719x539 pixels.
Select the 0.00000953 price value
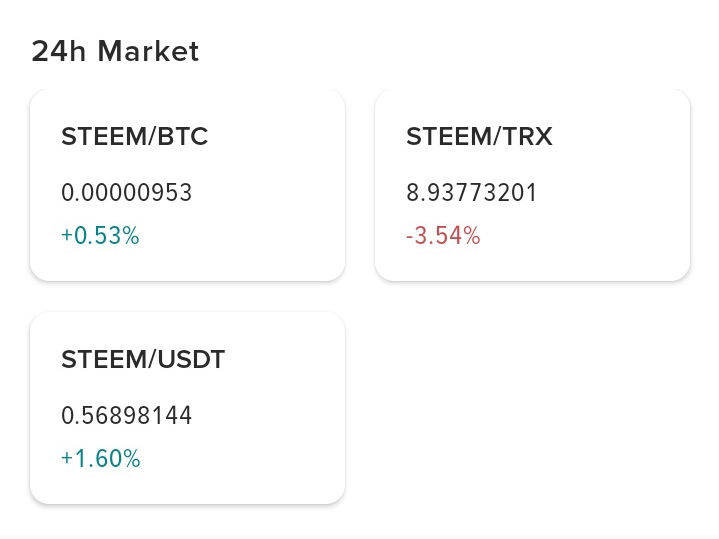pos(127,192)
